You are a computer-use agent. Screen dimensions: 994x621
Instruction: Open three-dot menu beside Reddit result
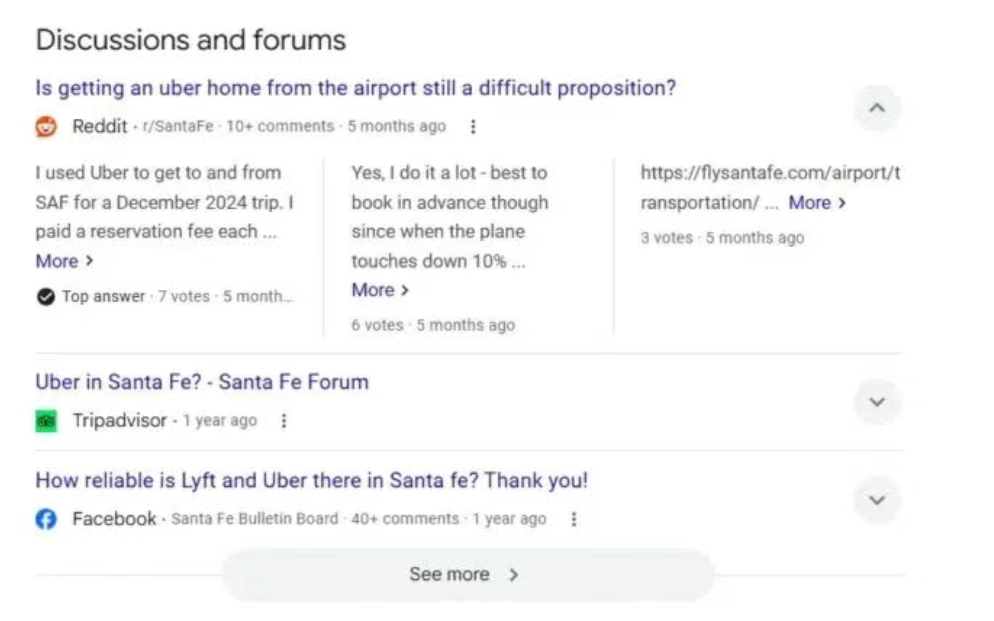tap(473, 127)
